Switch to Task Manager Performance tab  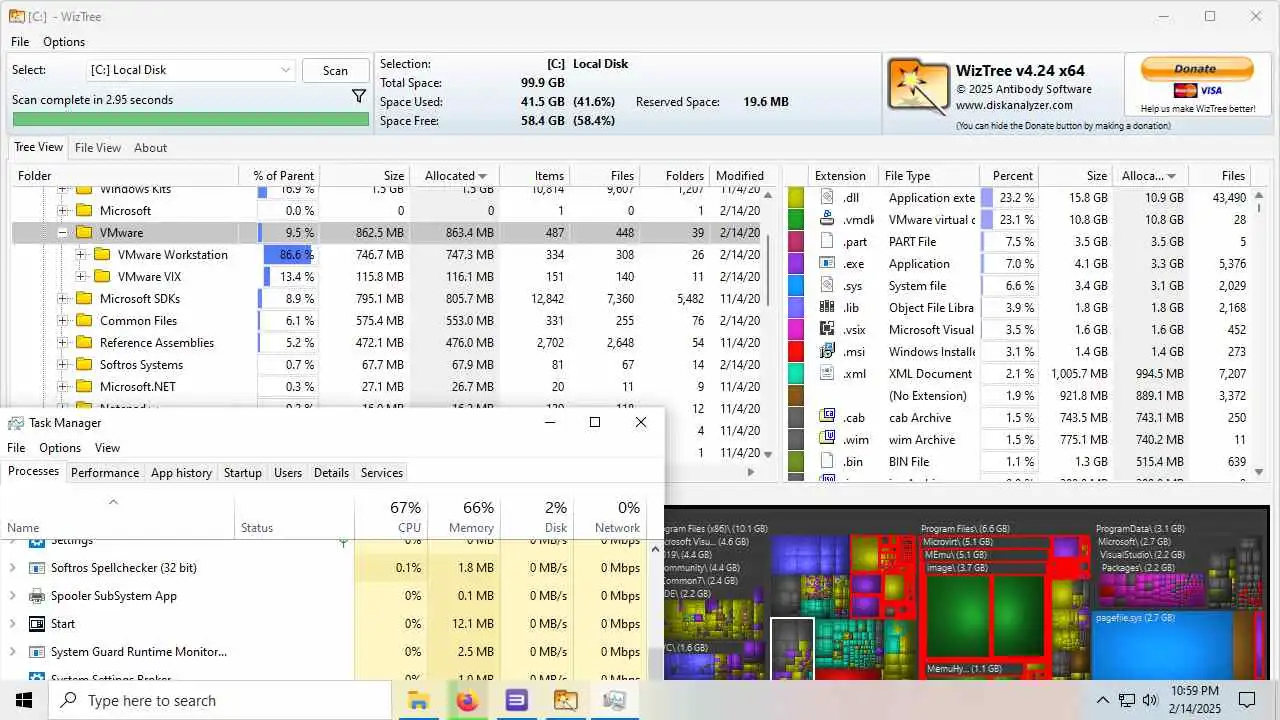point(105,473)
